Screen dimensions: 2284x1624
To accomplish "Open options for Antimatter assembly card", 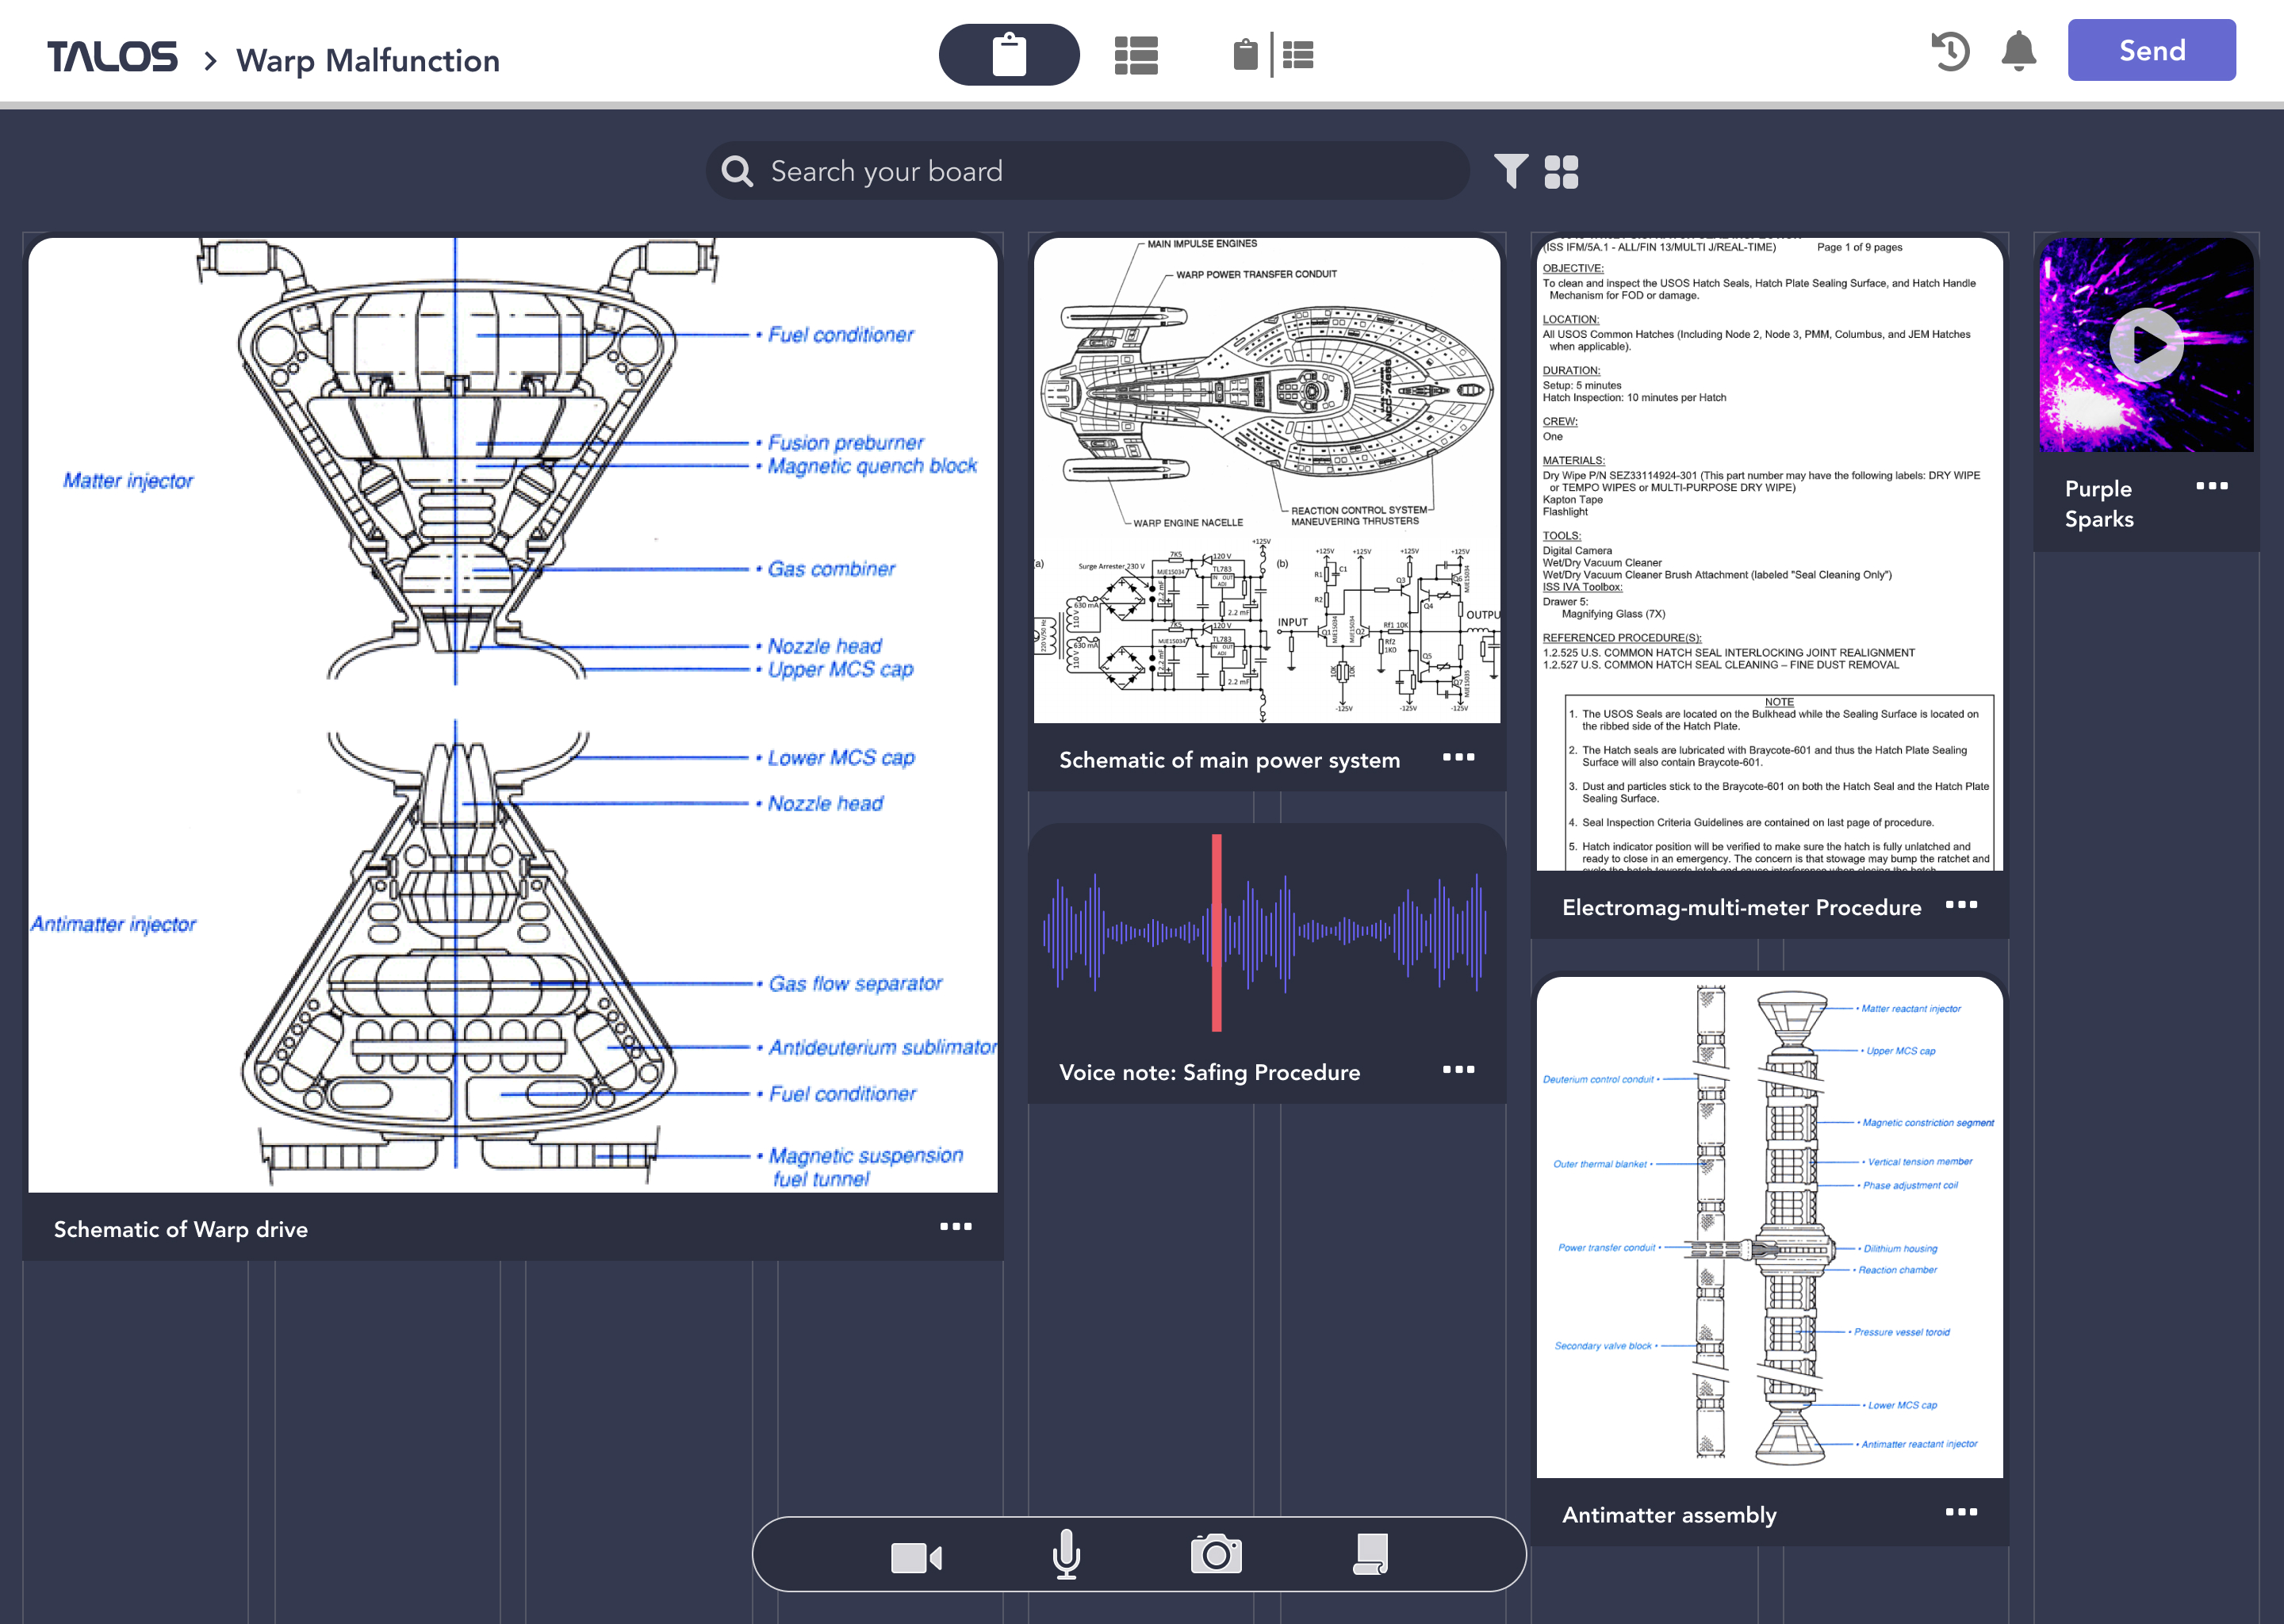I will (x=1961, y=1512).
